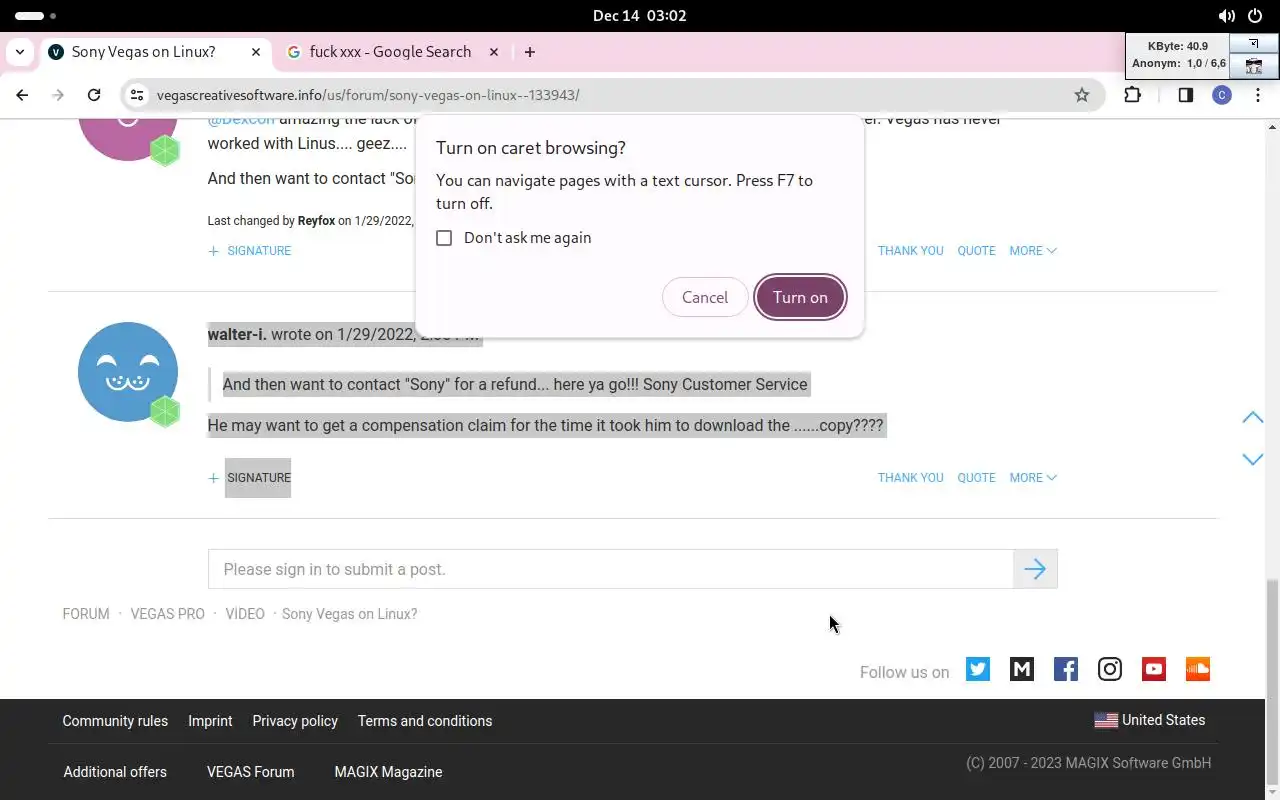Switch to Sony Vegas on Linux tab
Image resolution: width=1280 pixels, height=800 pixels.
tap(143, 52)
